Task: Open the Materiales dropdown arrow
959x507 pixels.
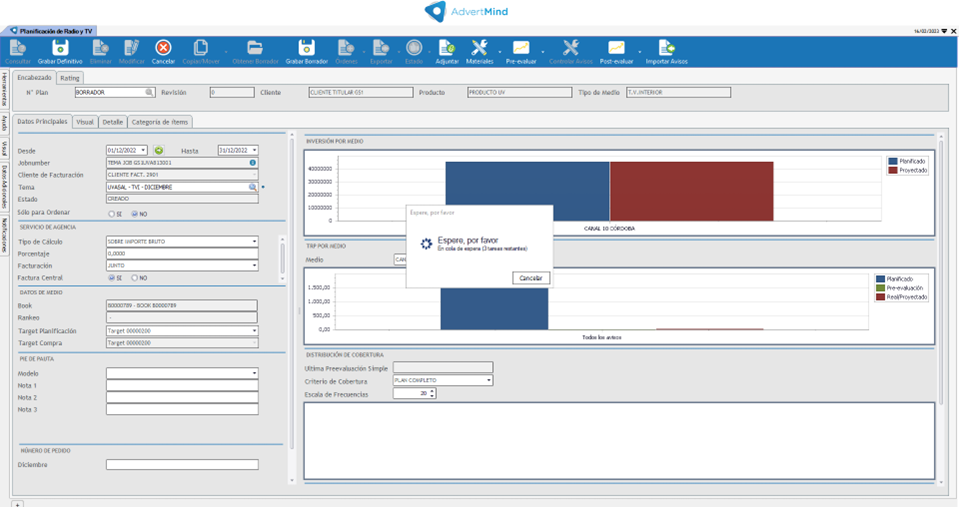Action: coord(500,51)
